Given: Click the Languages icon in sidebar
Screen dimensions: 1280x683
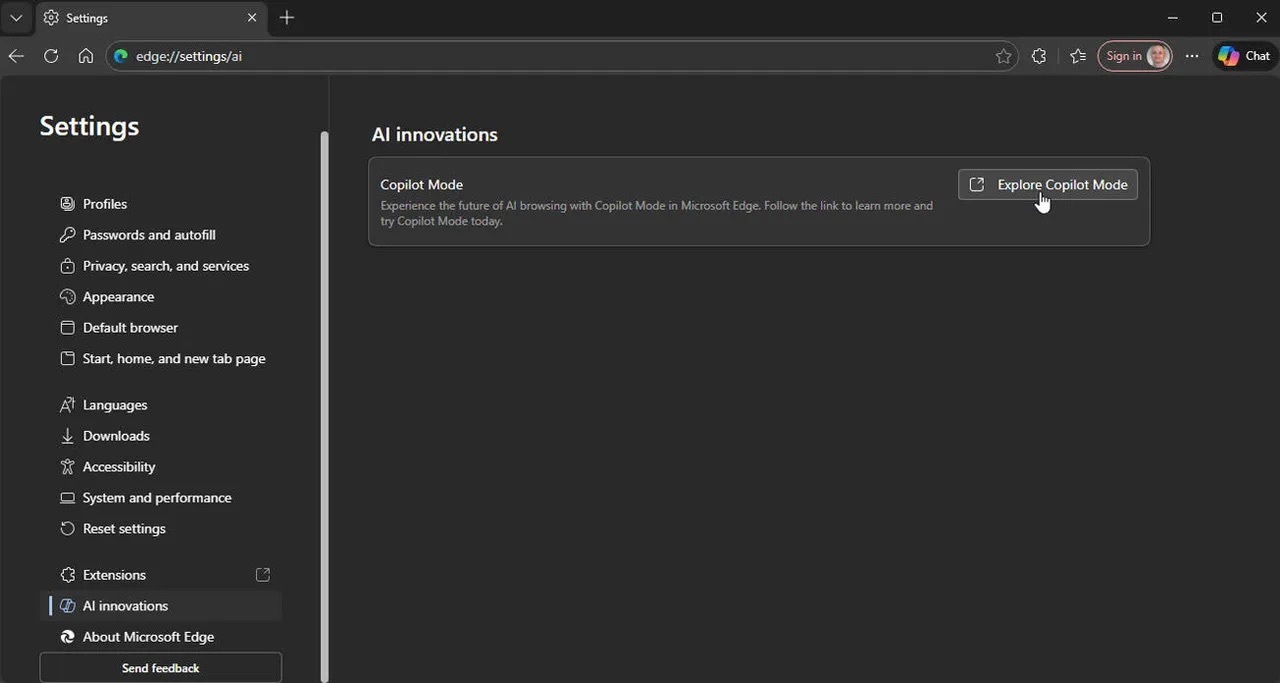Looking at the screenshot, I should click(x=67, y=405).
